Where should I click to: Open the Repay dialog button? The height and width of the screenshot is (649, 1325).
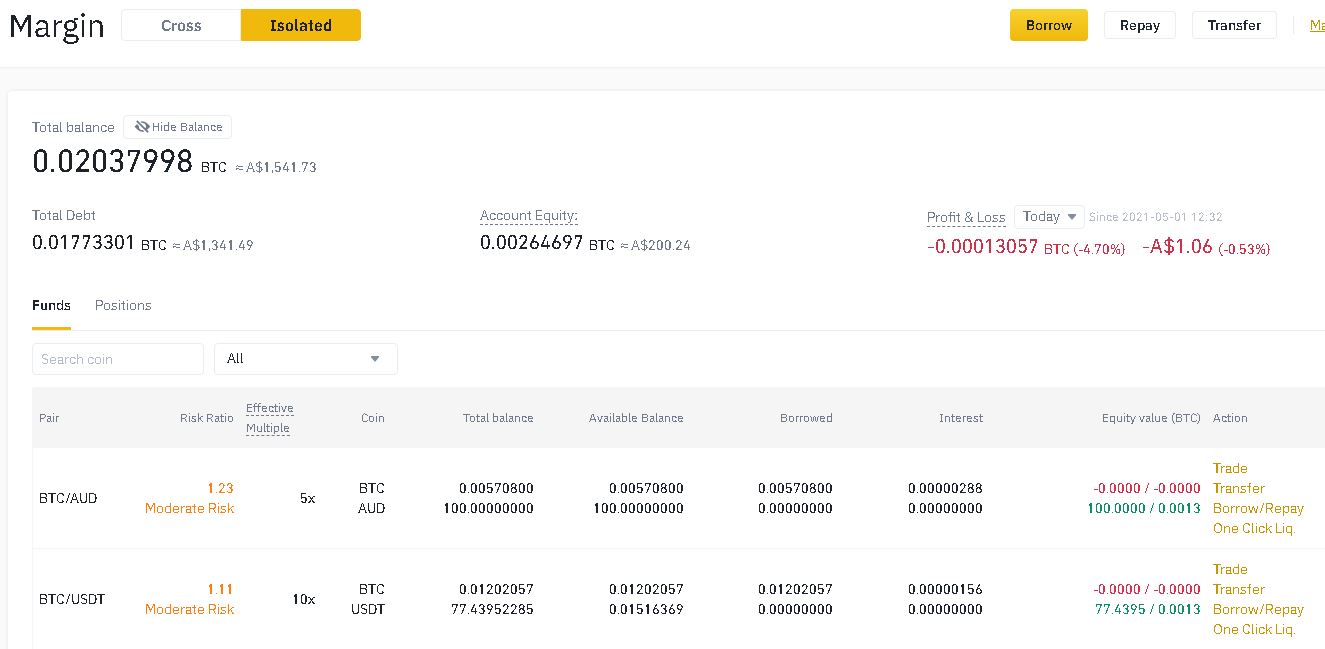1140,25
